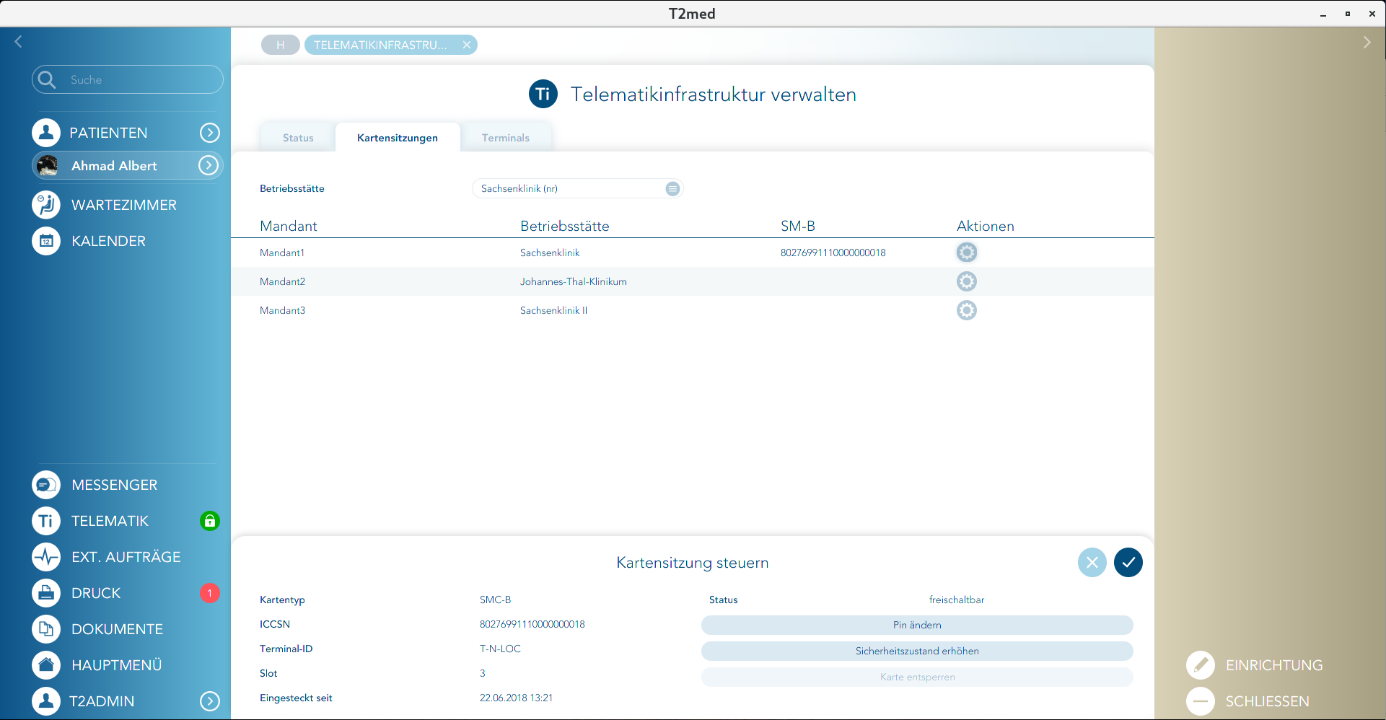Open the Messenger chat icon

46,485
